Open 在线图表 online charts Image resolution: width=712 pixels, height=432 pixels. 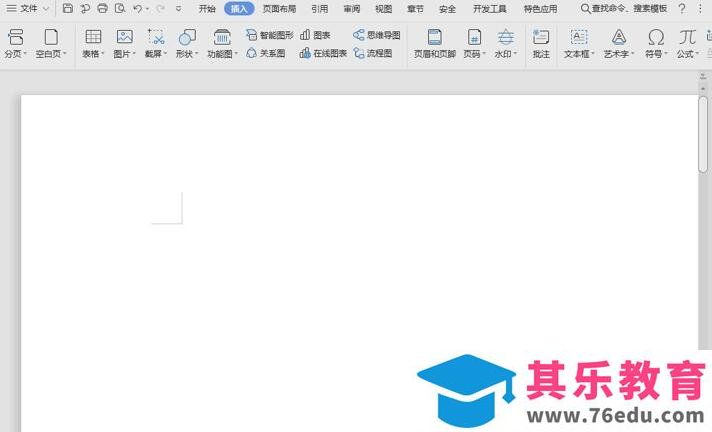click(323, 54)
